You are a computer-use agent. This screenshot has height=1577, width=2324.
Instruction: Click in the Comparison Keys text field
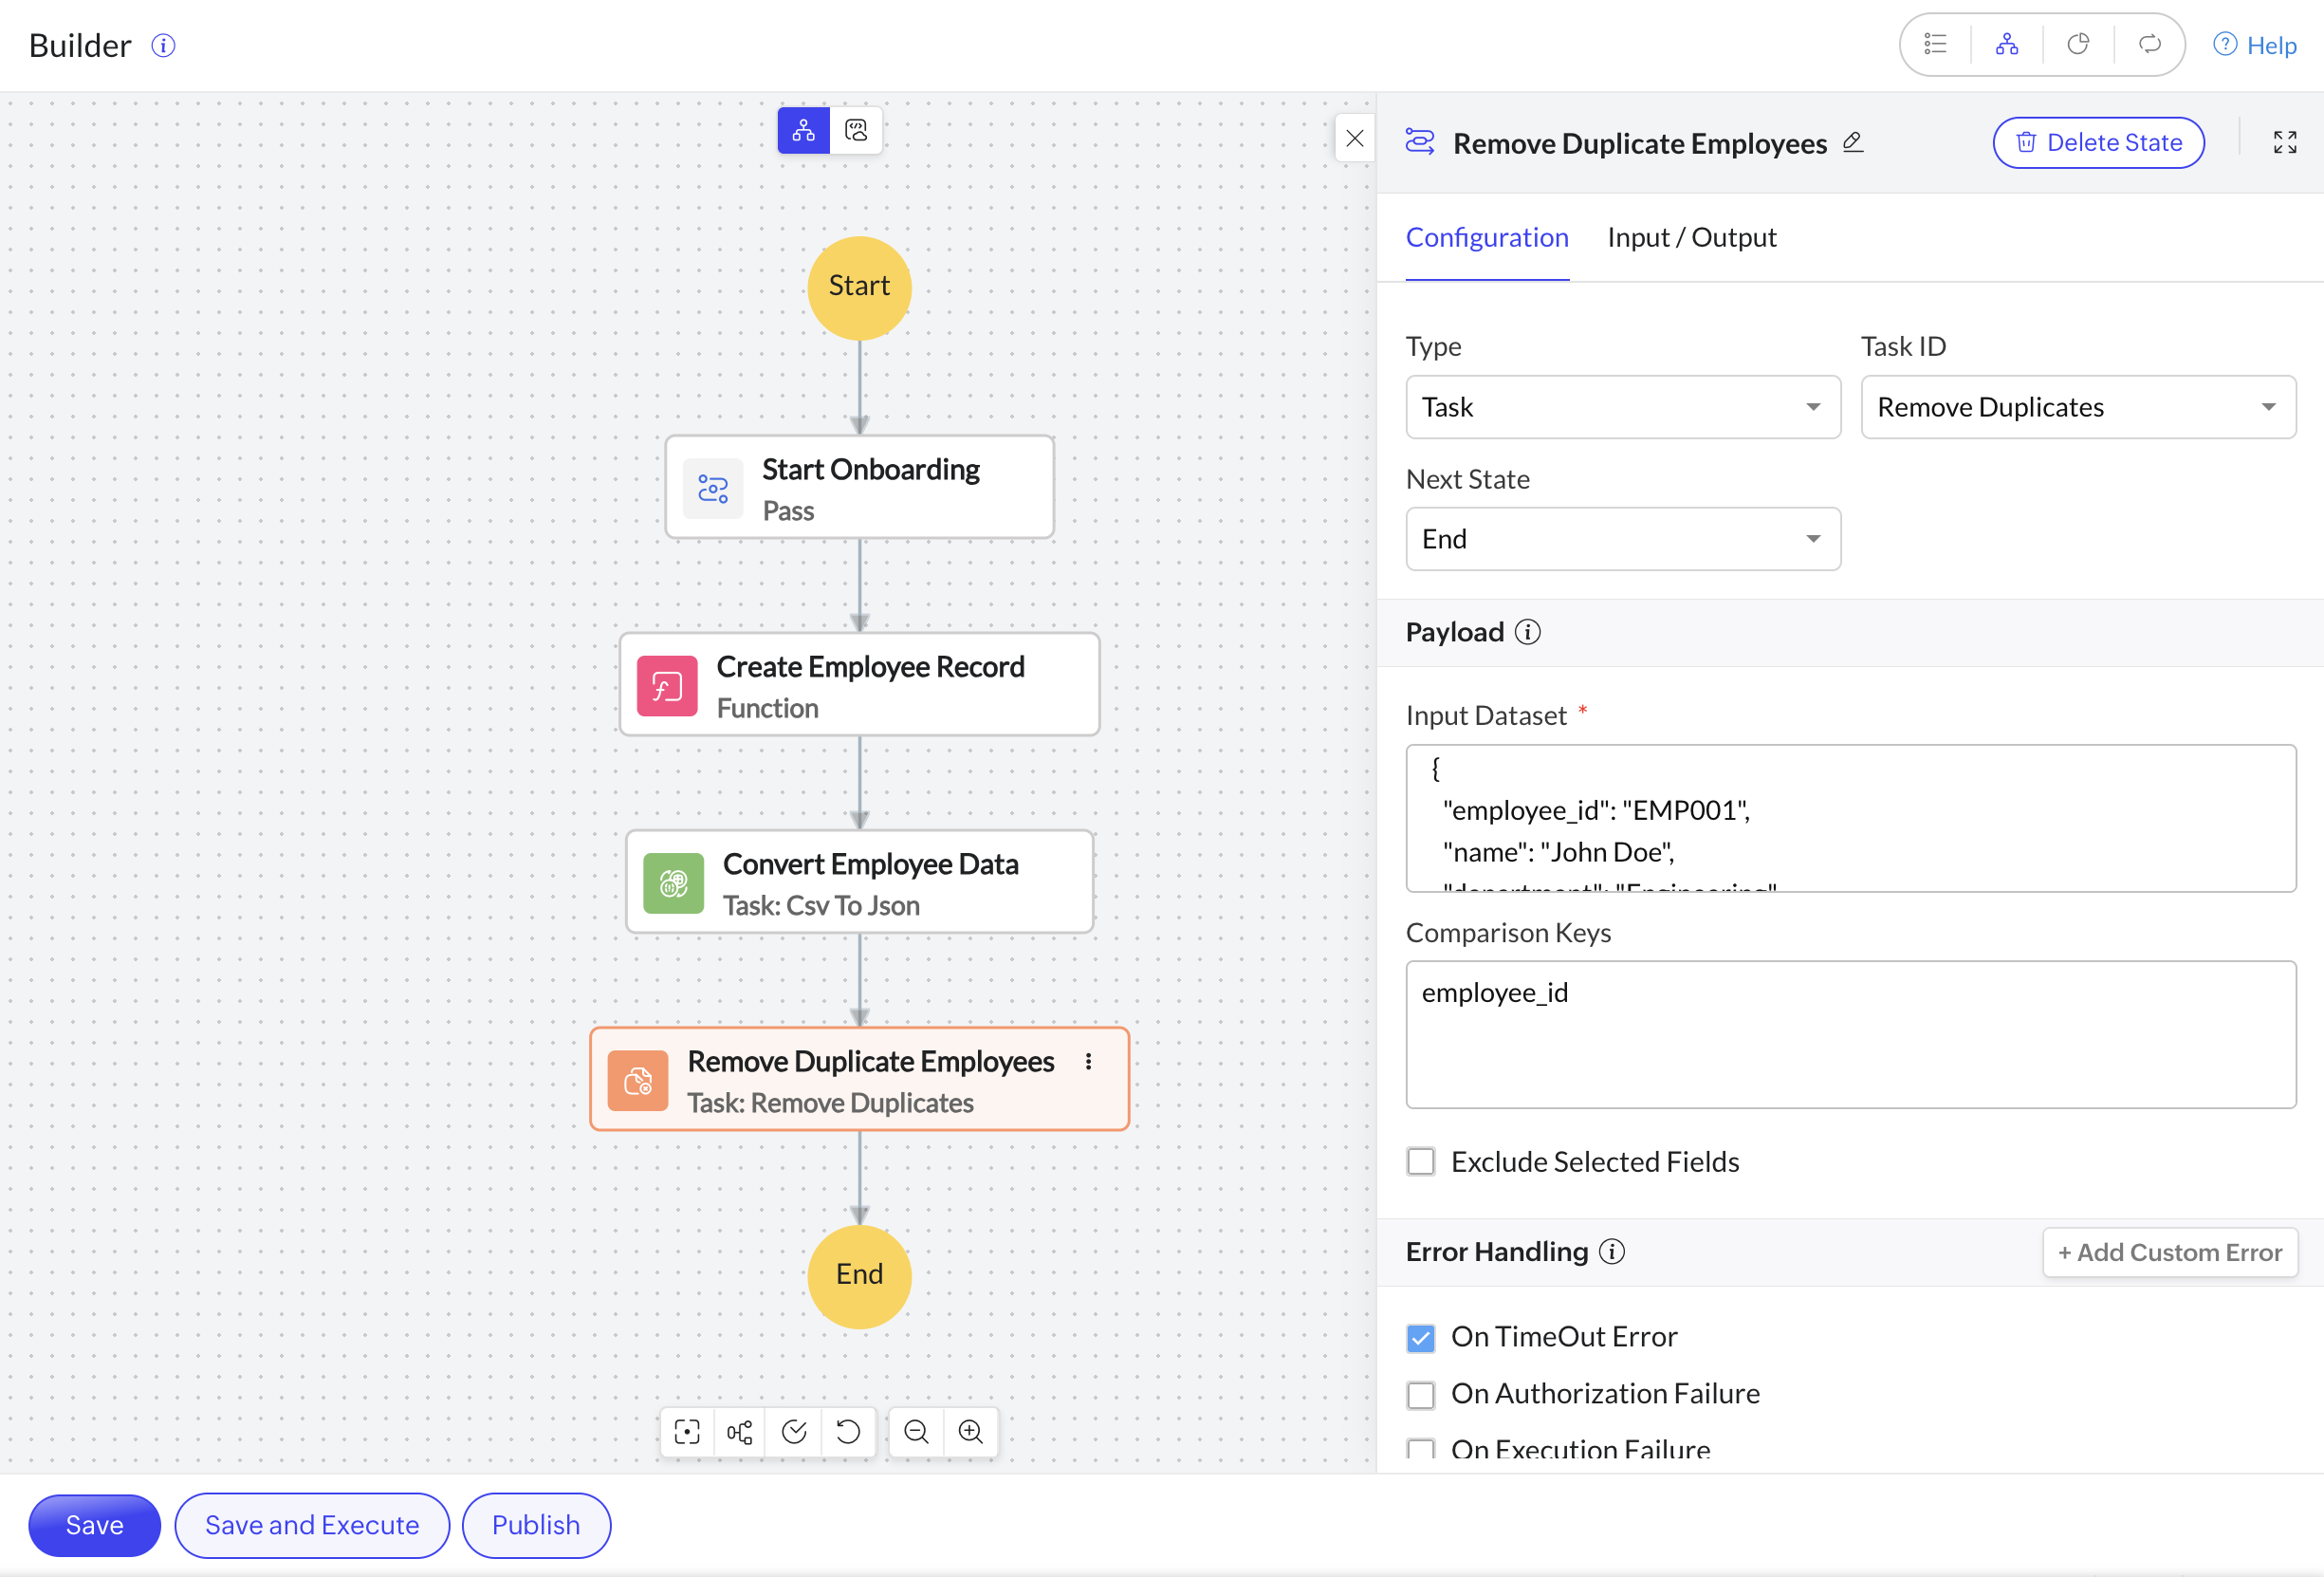pos(1850,1035)
